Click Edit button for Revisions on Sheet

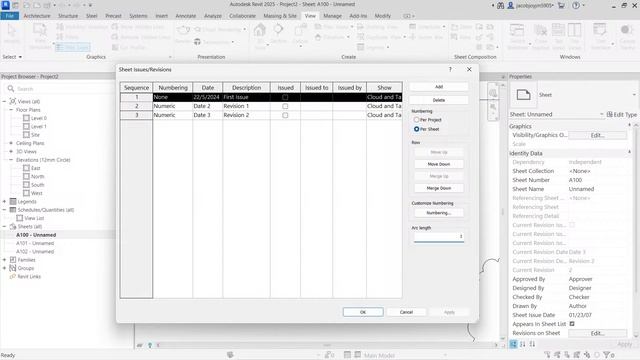[598, 333]
